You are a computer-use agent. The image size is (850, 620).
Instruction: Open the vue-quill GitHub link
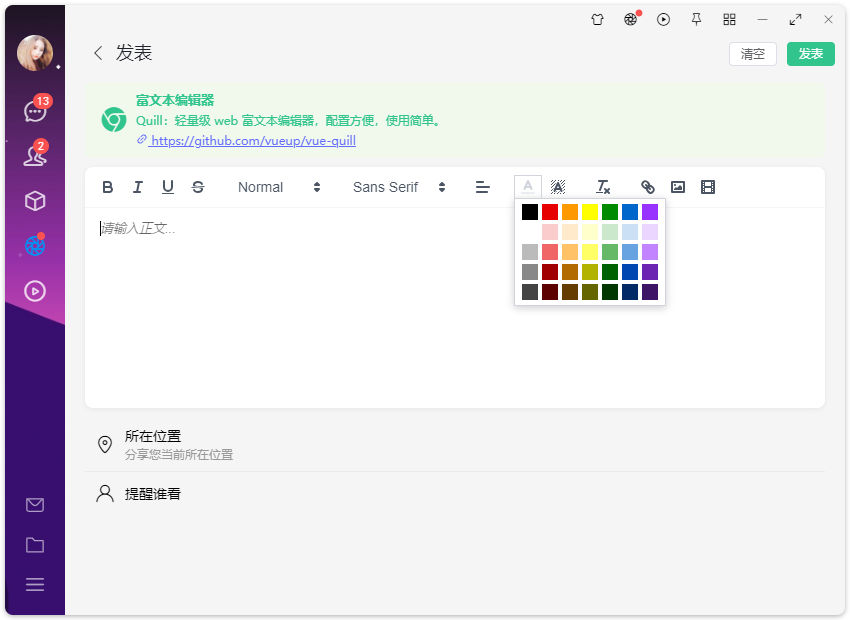tap(253, 140)
